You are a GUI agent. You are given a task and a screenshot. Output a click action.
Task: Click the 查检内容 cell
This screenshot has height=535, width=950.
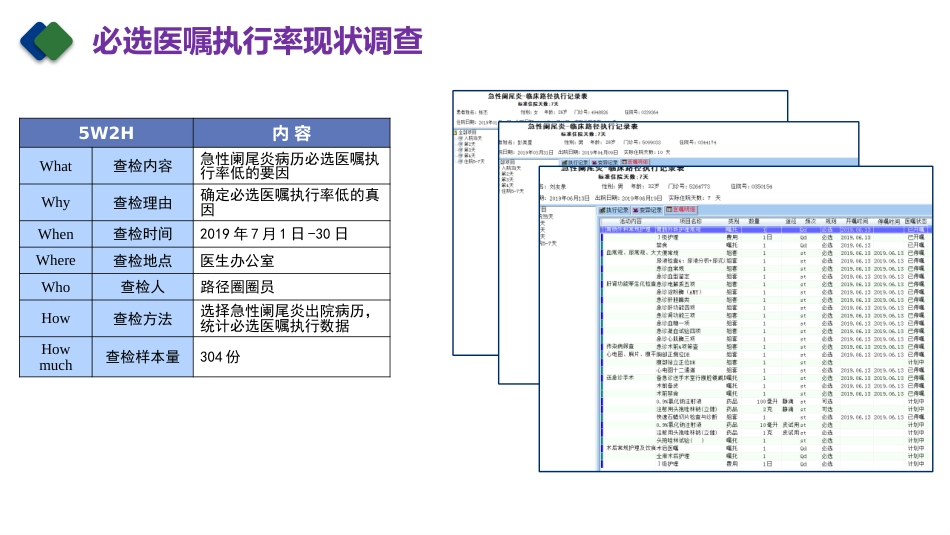pos(143,166)
